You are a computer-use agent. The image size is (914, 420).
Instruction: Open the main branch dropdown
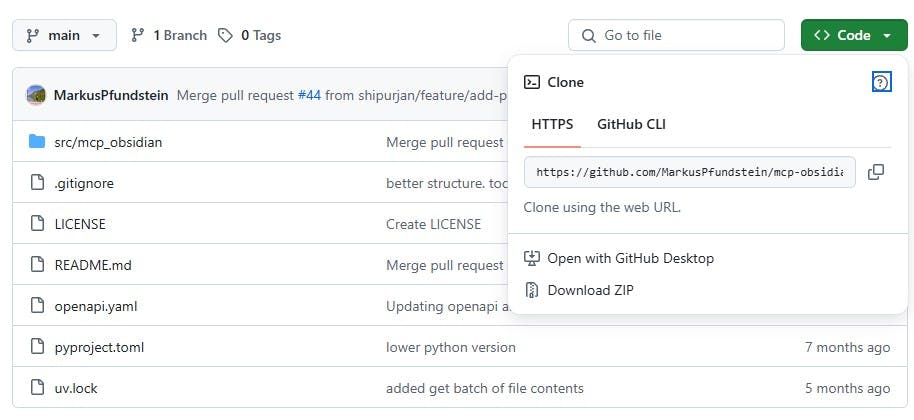click(x=64, y=36)
